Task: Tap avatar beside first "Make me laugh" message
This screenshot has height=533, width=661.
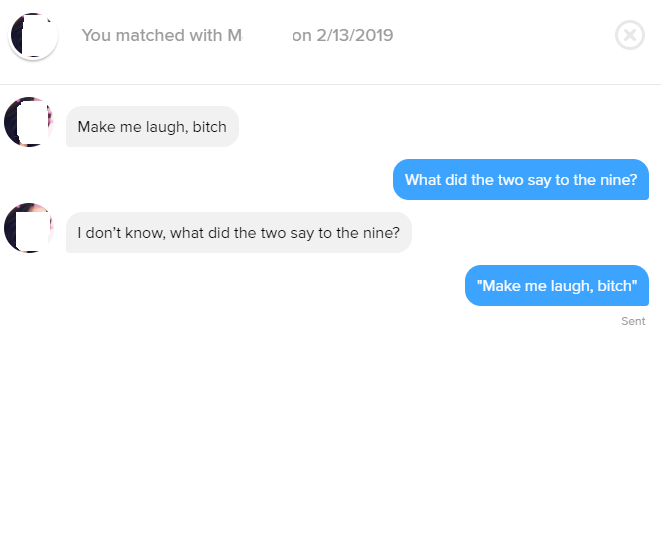Action: pos(28,122)
